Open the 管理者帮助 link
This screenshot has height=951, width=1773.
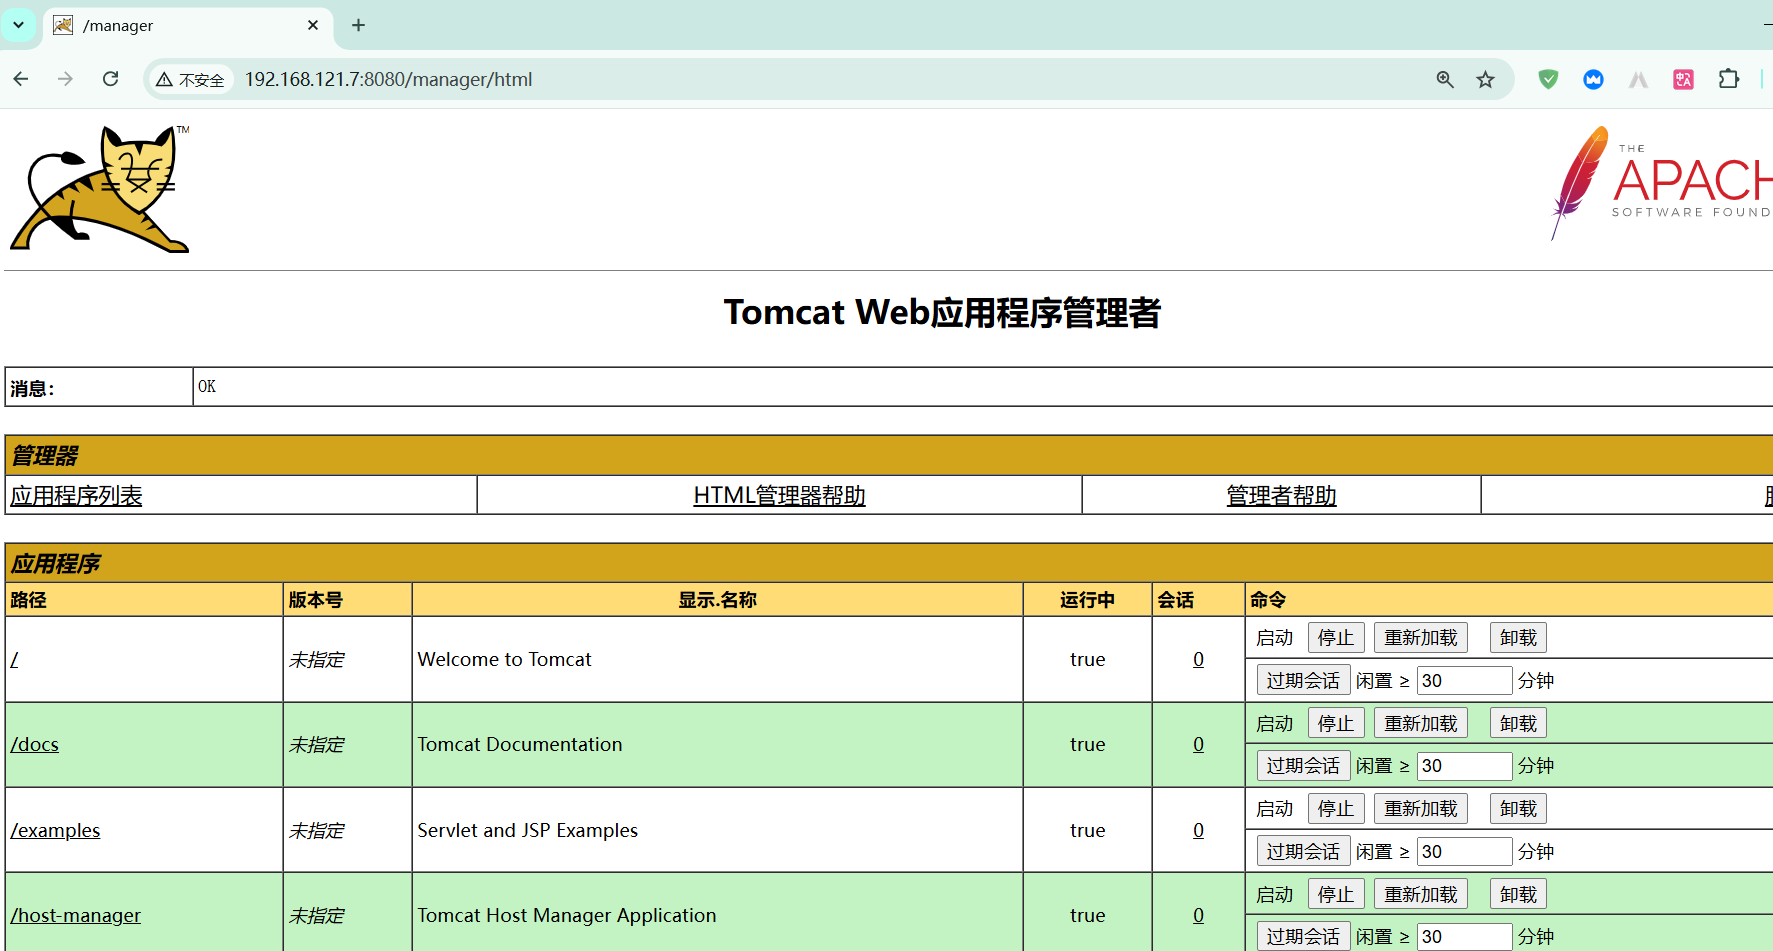tap(1281, 496)
